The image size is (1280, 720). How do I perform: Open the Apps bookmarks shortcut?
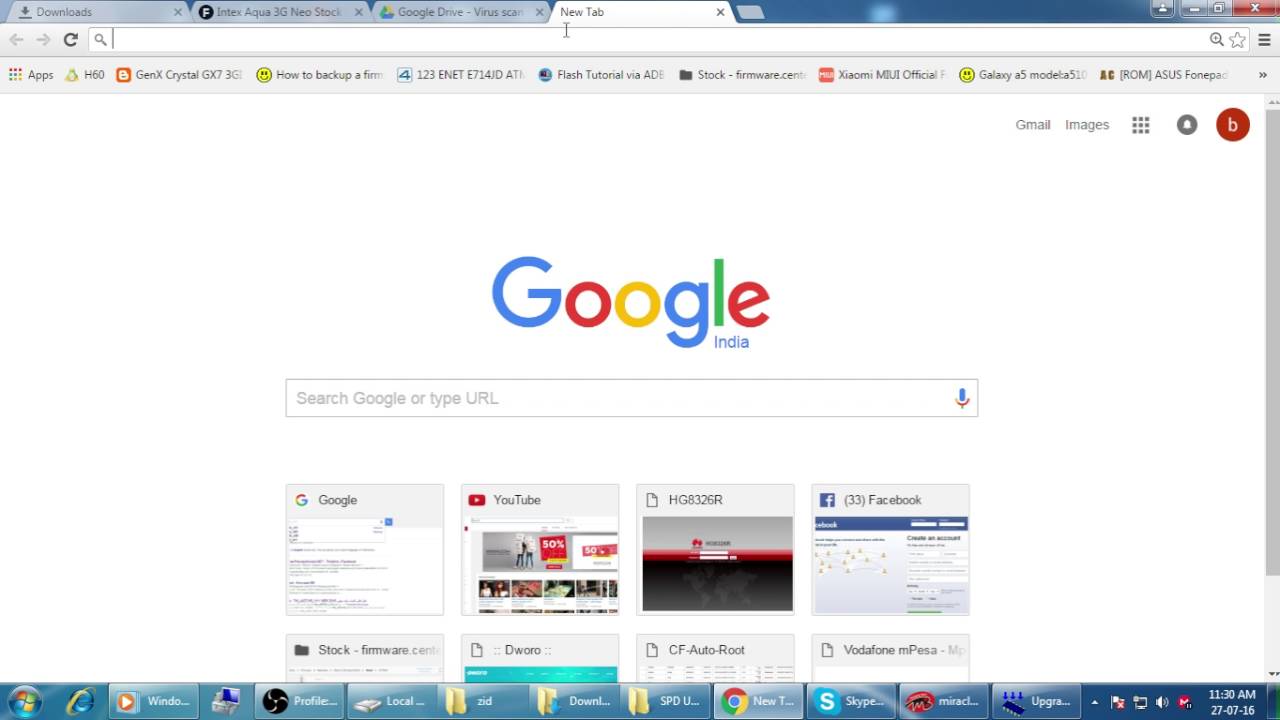coord(31,75)
